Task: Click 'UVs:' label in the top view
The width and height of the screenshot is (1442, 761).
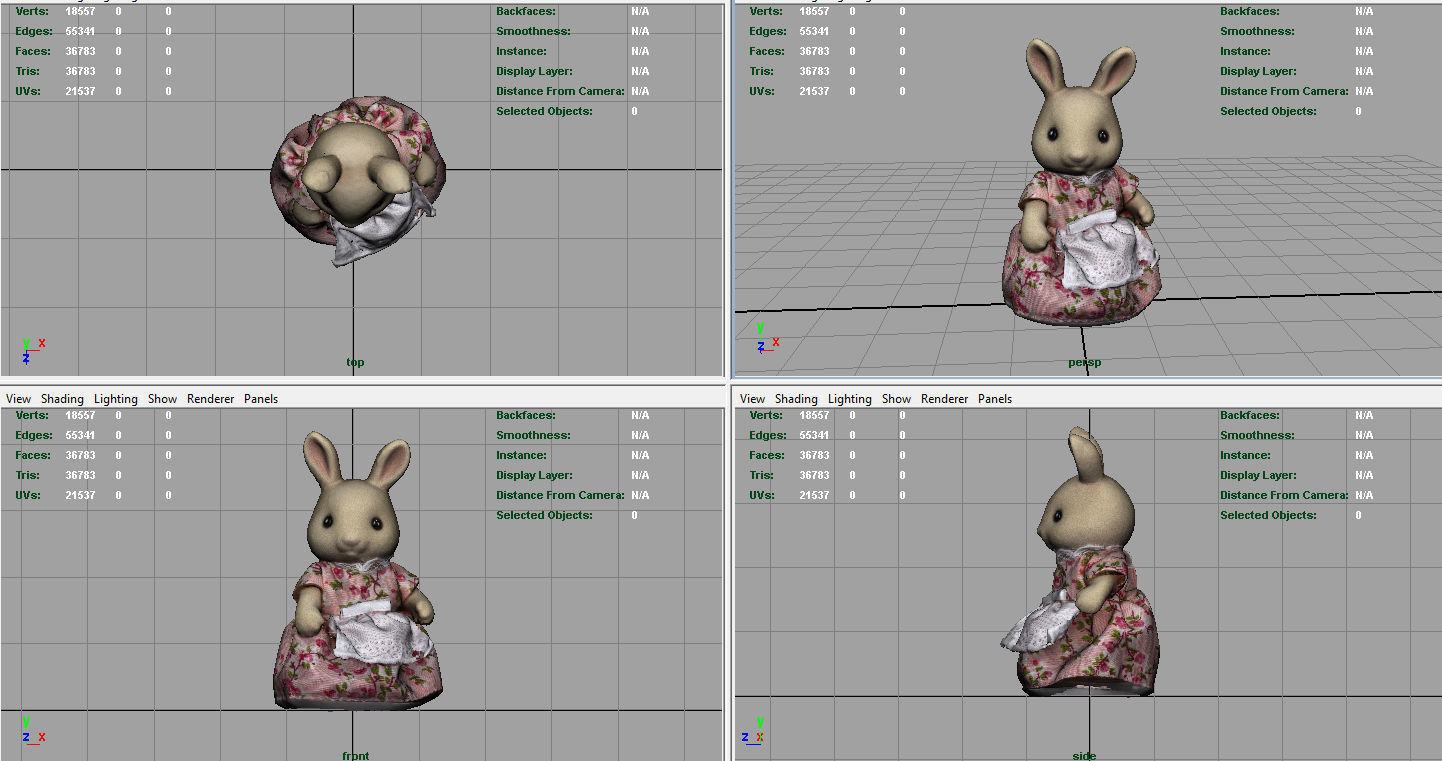Action: tap(27, 91)
